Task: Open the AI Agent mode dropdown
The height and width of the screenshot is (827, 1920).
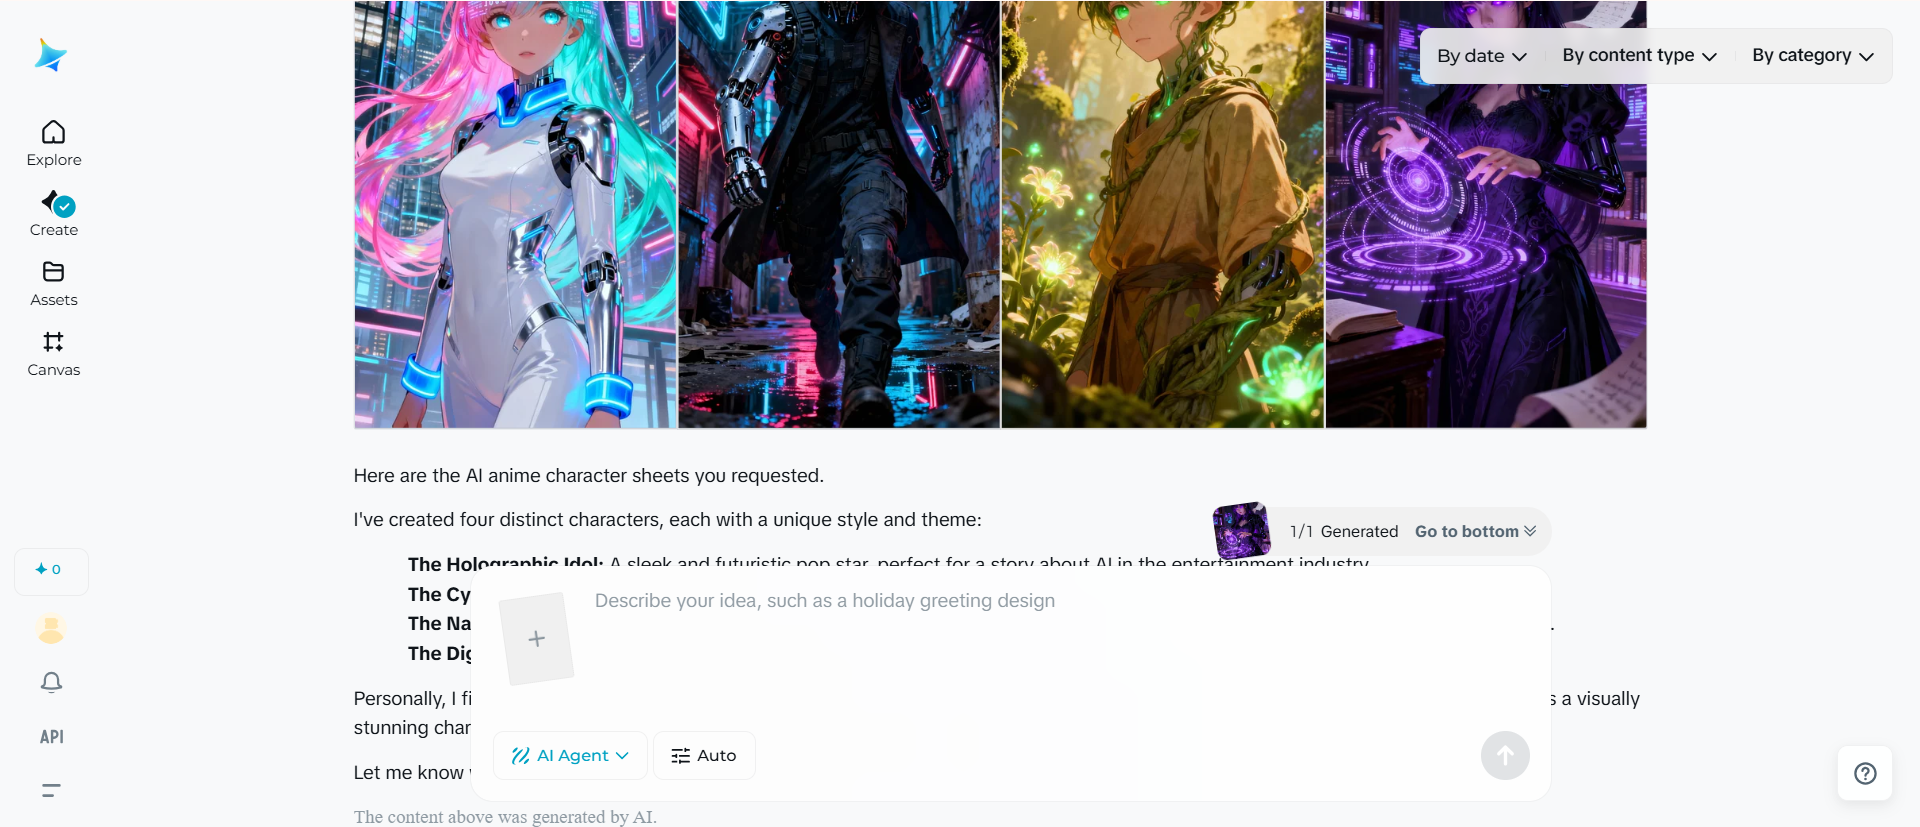Action: (570, 756)
